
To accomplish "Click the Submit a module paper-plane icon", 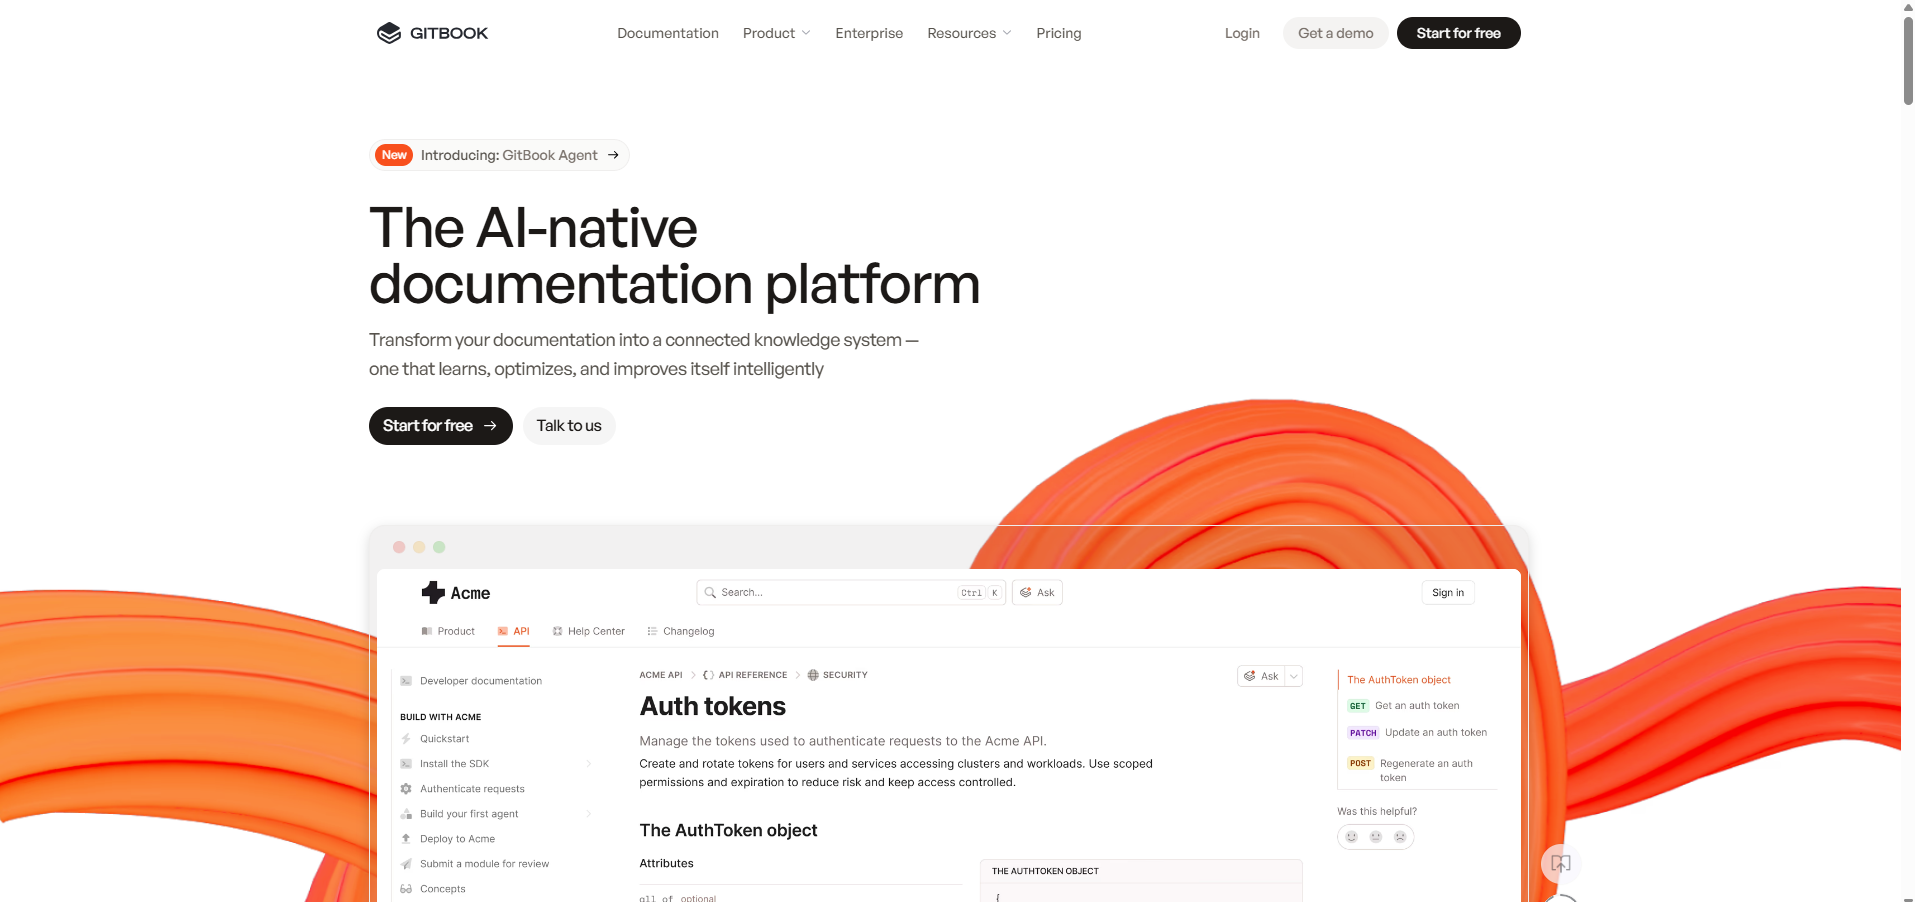I will [x=406, y=864].
